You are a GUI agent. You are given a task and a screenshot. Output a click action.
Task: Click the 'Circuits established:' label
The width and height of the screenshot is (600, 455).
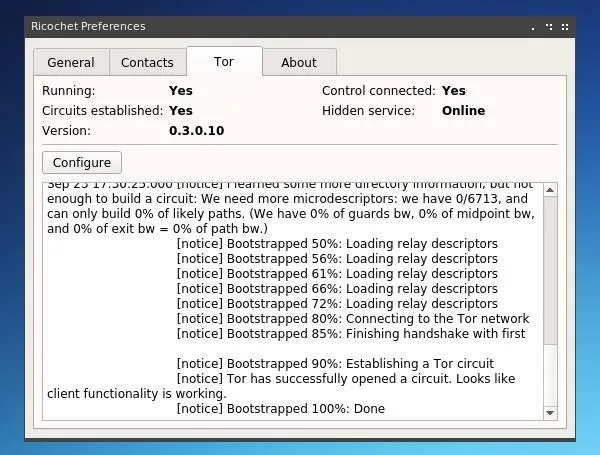click(103, 111)
